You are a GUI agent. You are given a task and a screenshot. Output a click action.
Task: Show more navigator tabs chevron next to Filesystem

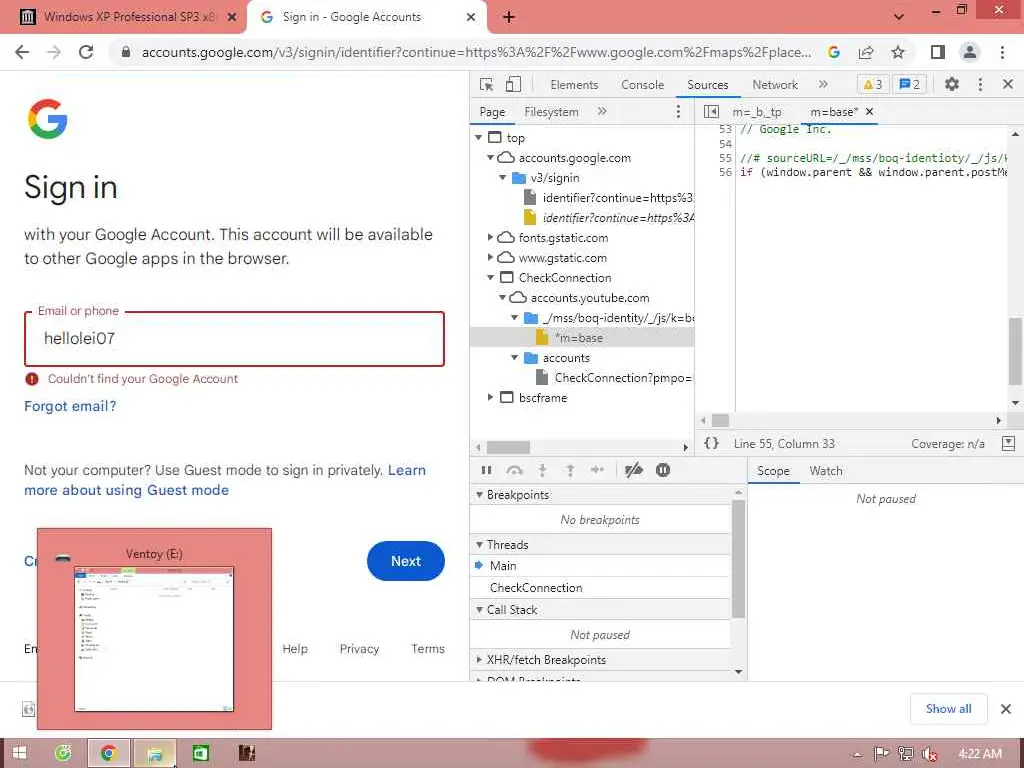click(x=601, y=112)
